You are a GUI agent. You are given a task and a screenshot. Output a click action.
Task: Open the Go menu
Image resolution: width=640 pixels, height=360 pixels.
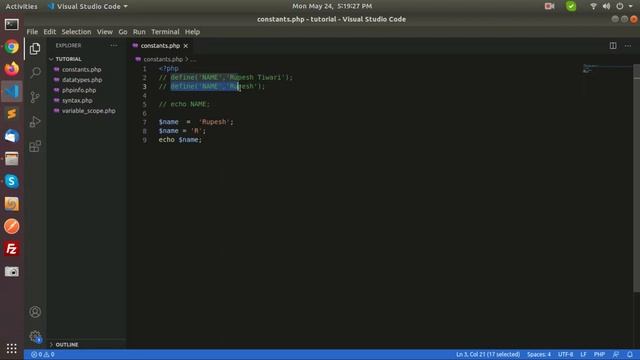tap(123, 32)
